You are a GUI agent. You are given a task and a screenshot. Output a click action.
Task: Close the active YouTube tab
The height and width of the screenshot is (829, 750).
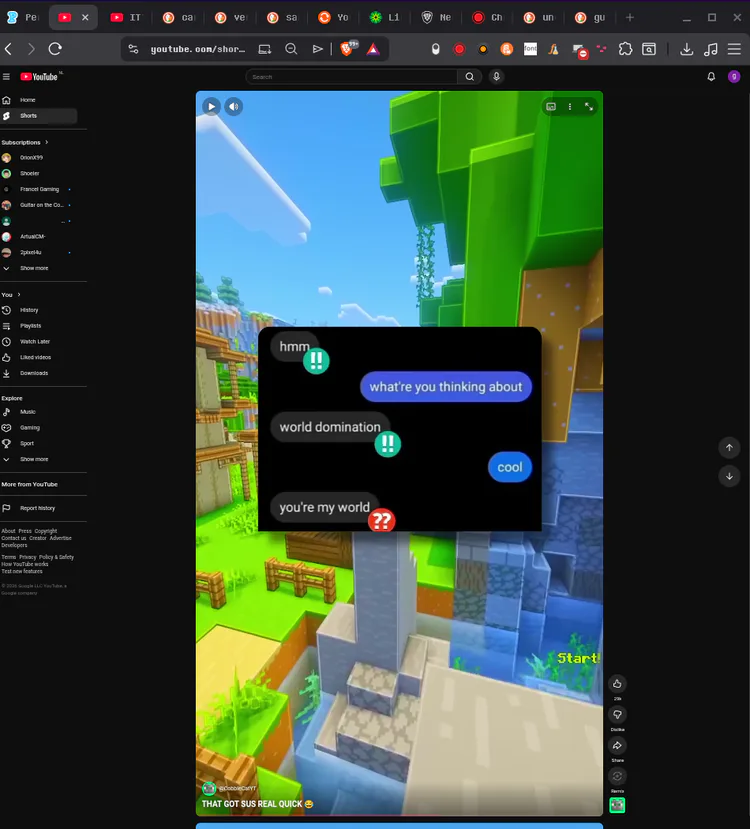click(x=85, y=17)
